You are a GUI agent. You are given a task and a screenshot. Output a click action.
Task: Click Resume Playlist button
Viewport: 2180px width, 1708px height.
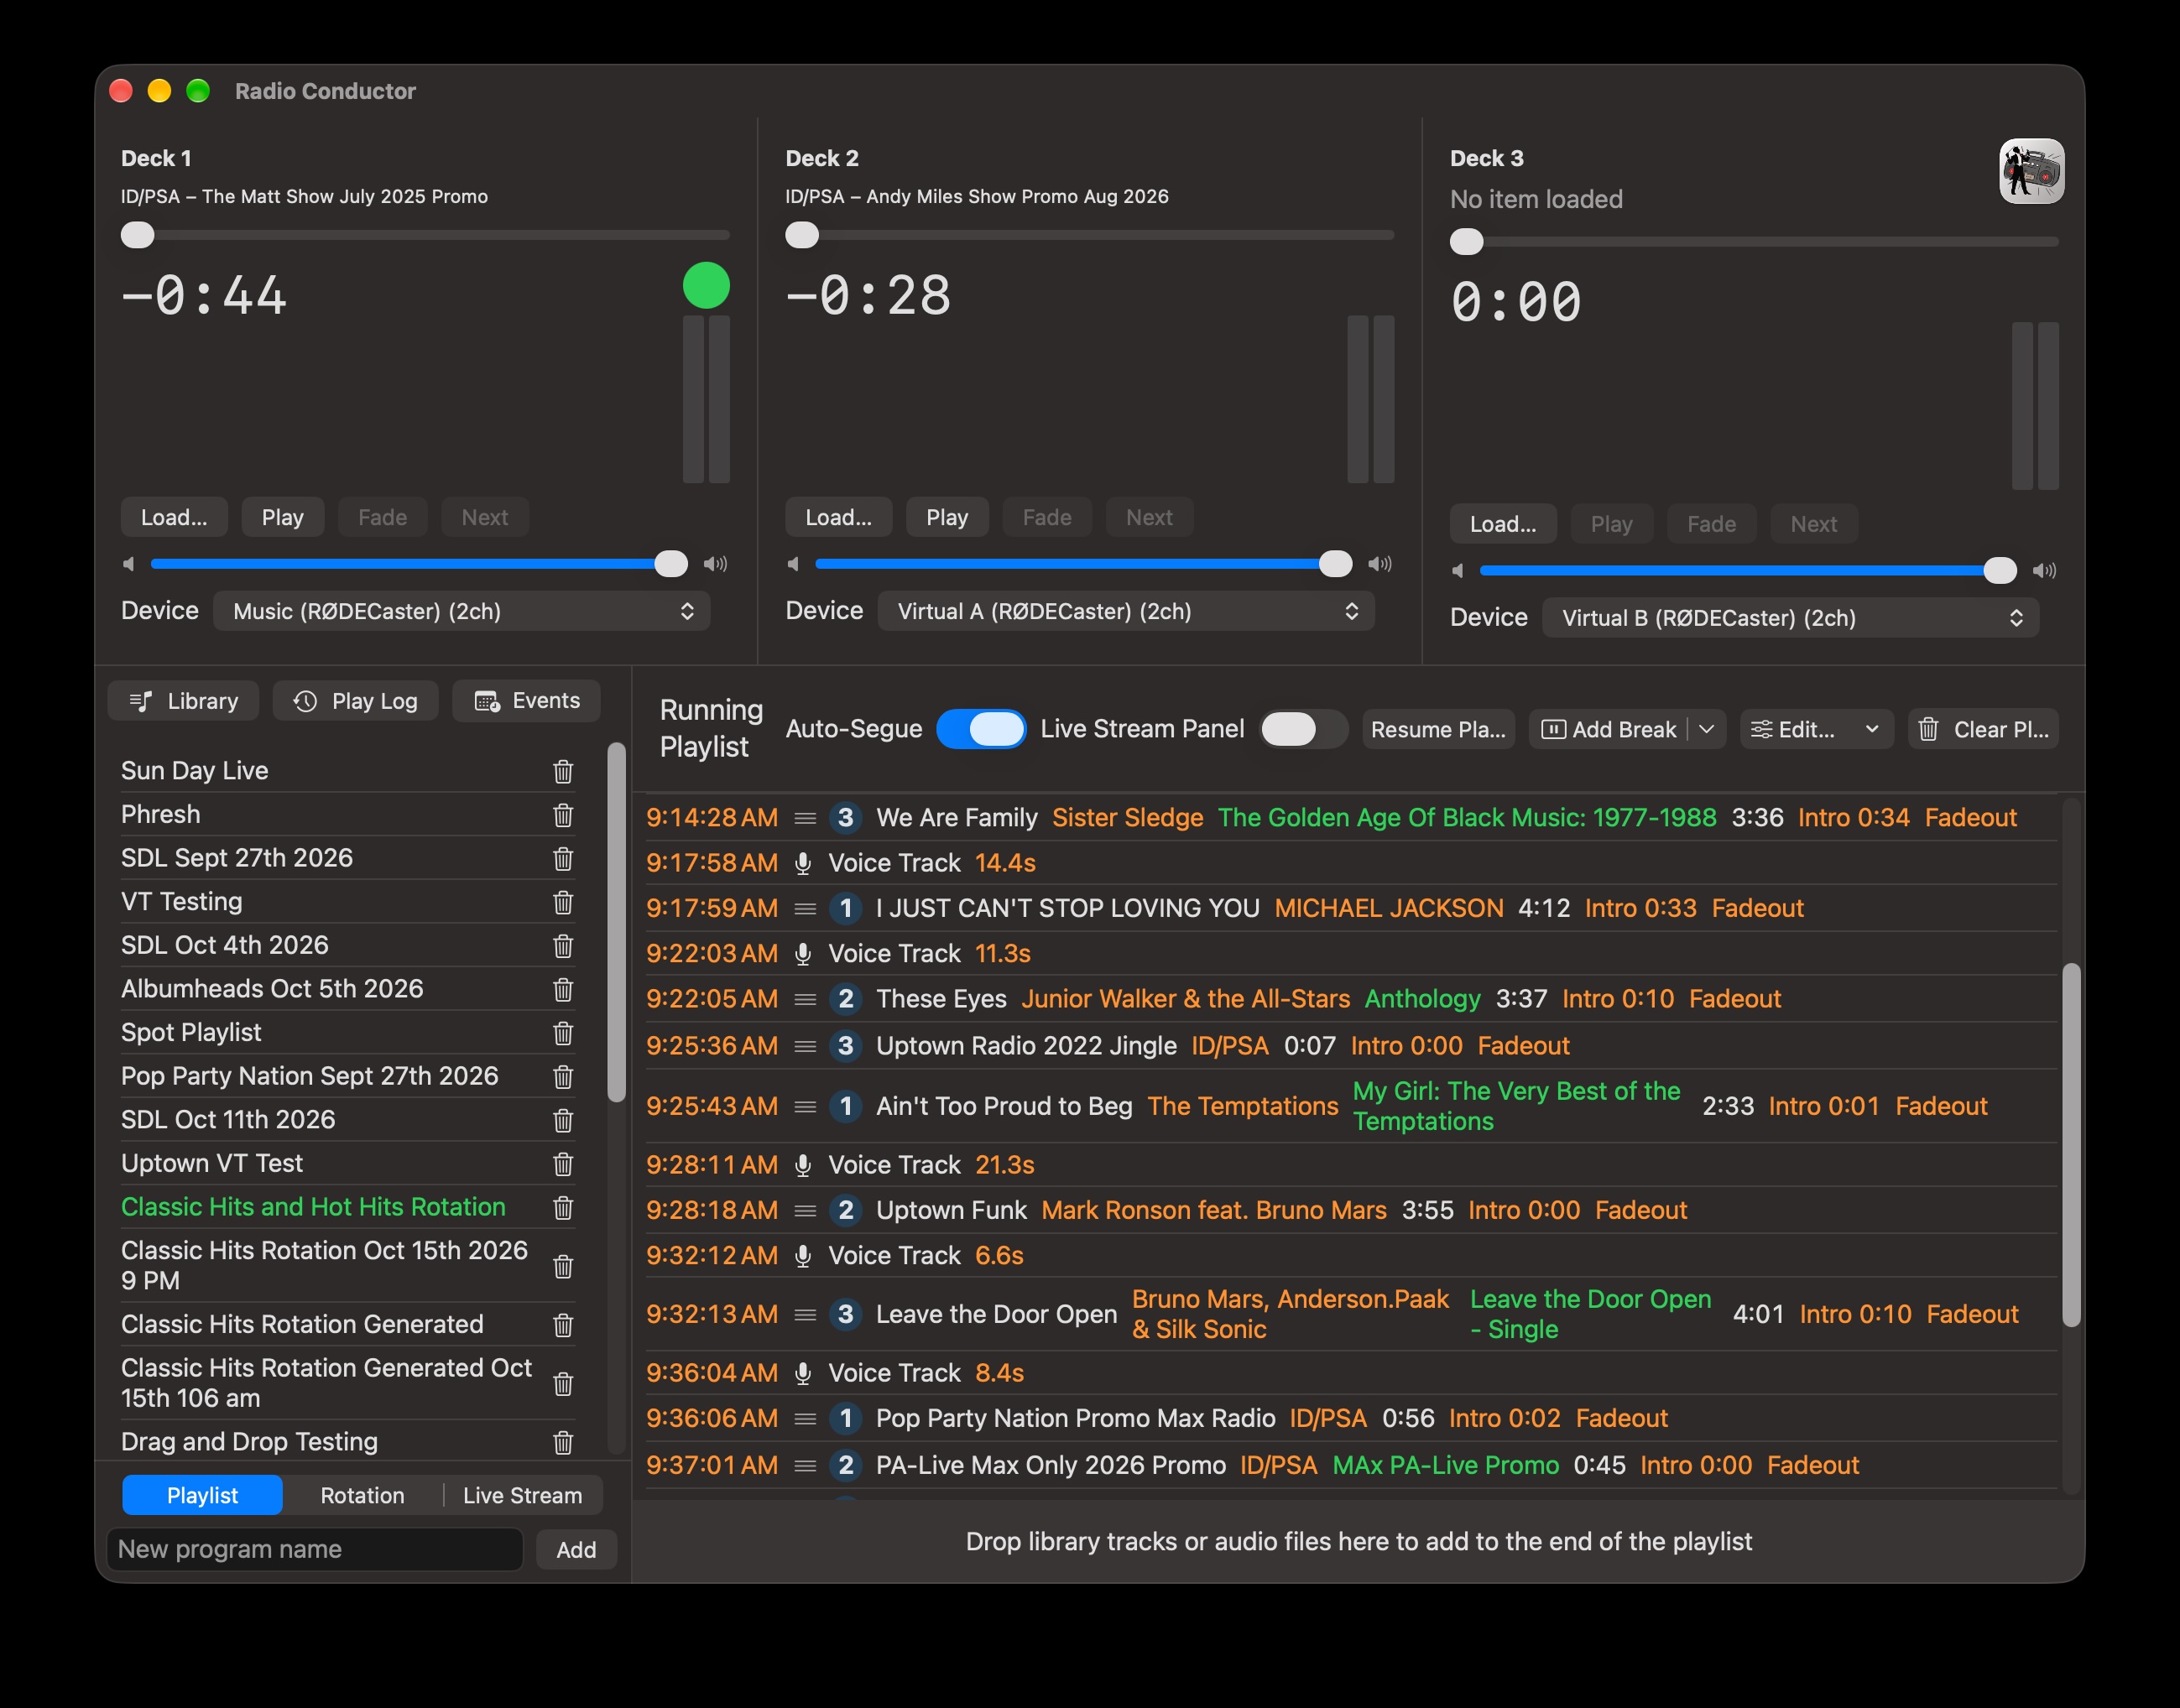[1438, 729]
